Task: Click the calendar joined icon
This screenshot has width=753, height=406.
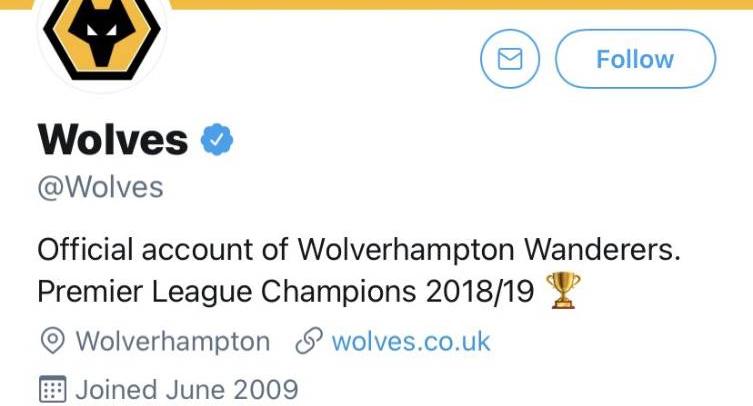Action: (52, 389)
